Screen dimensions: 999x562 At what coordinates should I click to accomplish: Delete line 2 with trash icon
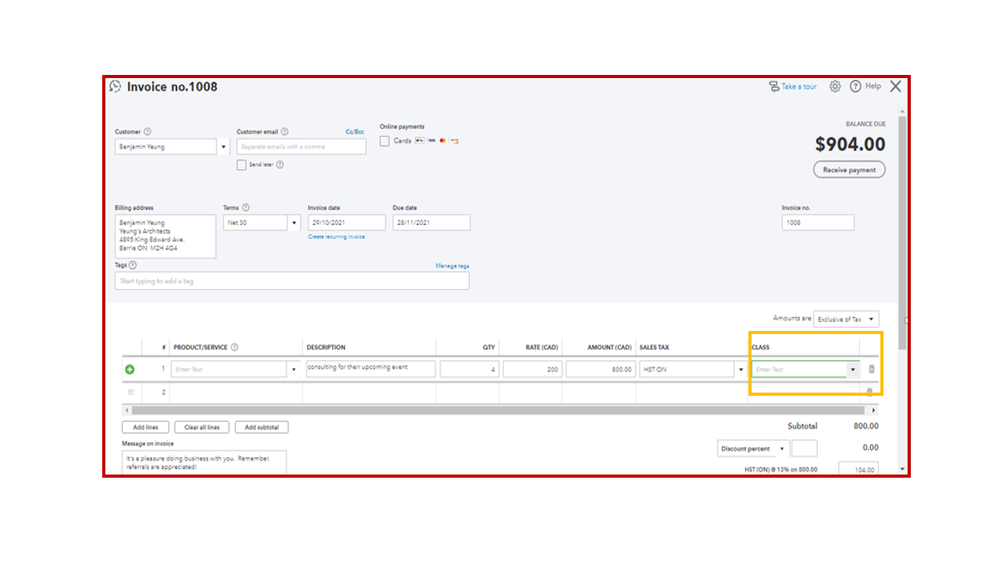(870, 392)
